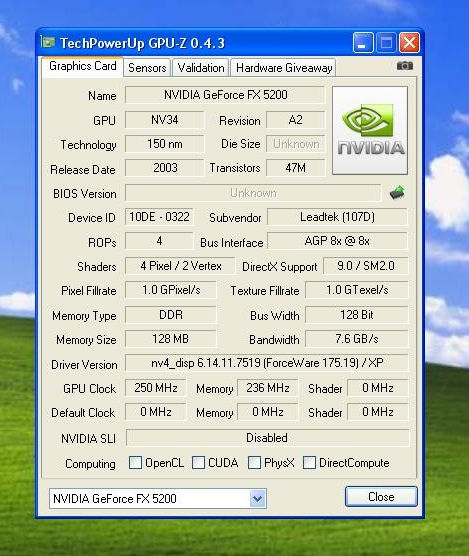Click the Default Clock row Shader value
The height and width of the screenshot is (556, 469).
click(x=378, y=412)
